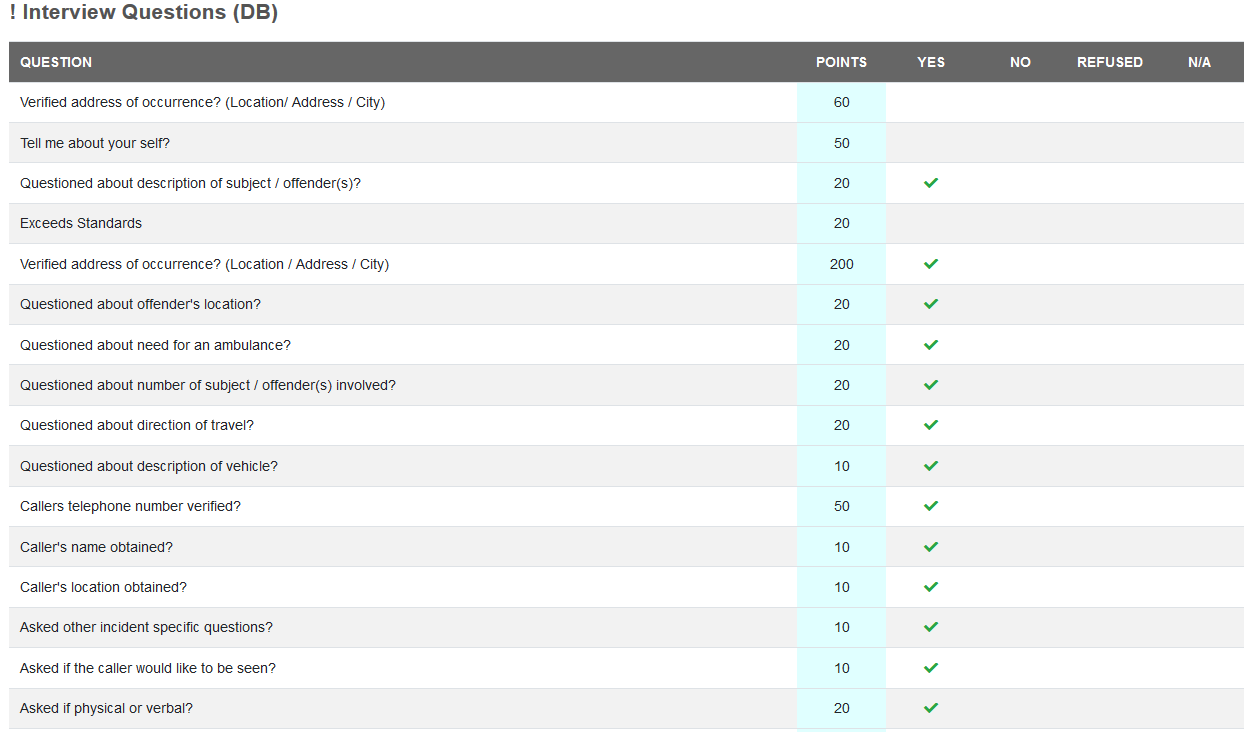
Task: Click the YES column header
Action: tap(931, 62)
